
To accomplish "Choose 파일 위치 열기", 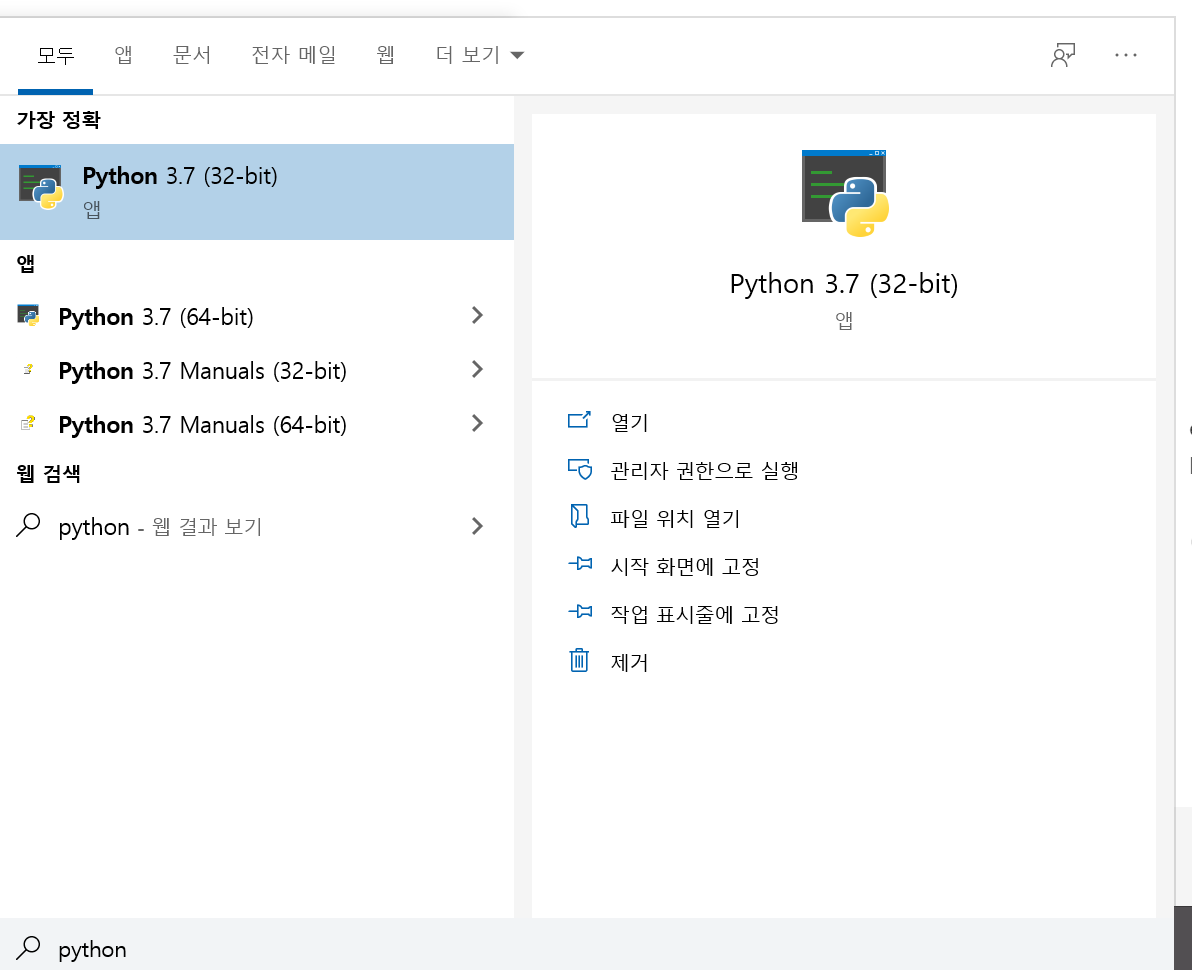I will click(x=675, y=518).
